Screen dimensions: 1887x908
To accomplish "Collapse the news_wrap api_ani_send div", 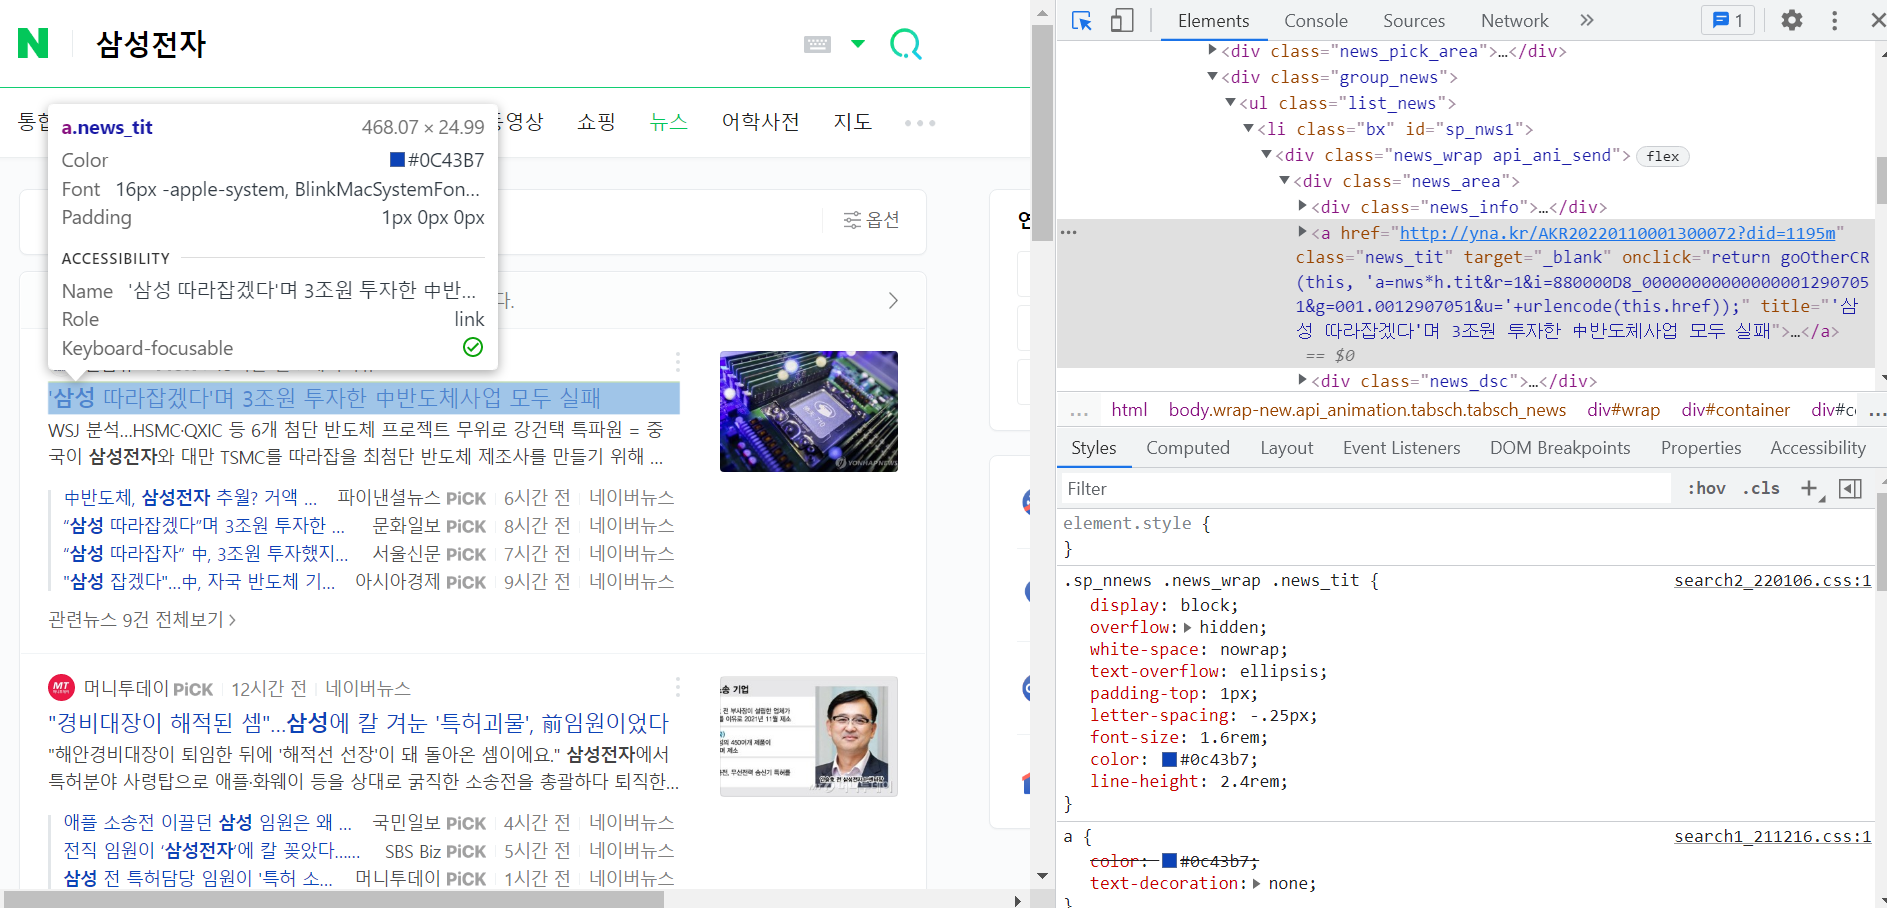I will (1267, 154).
